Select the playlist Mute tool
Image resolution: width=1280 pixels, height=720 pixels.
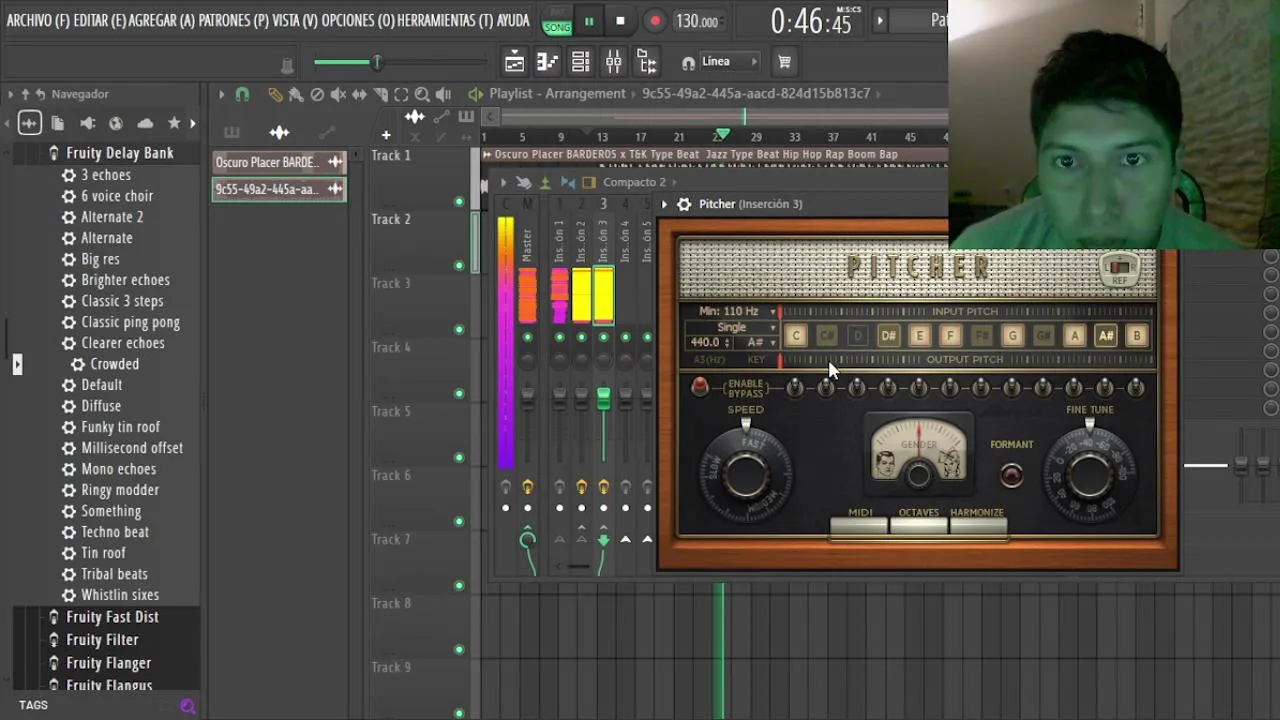tap(338, 94)
